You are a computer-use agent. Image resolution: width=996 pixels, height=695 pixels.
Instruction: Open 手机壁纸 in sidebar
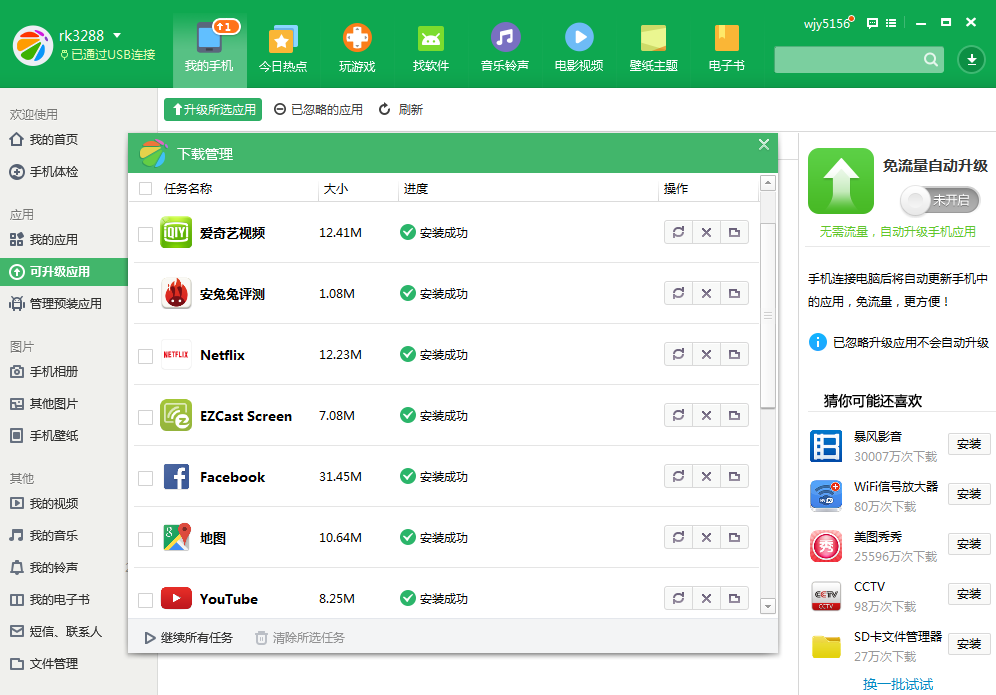[x=44, y=436]
